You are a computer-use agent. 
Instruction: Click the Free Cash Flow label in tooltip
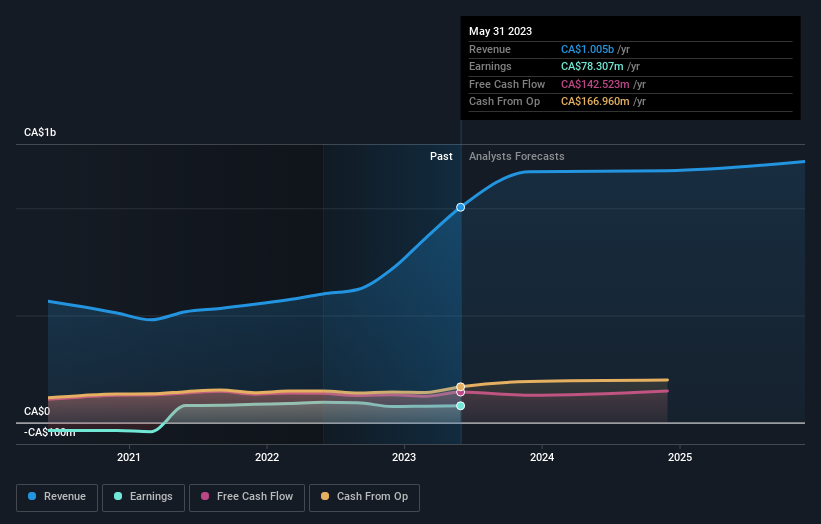click(x=507, y=84)
